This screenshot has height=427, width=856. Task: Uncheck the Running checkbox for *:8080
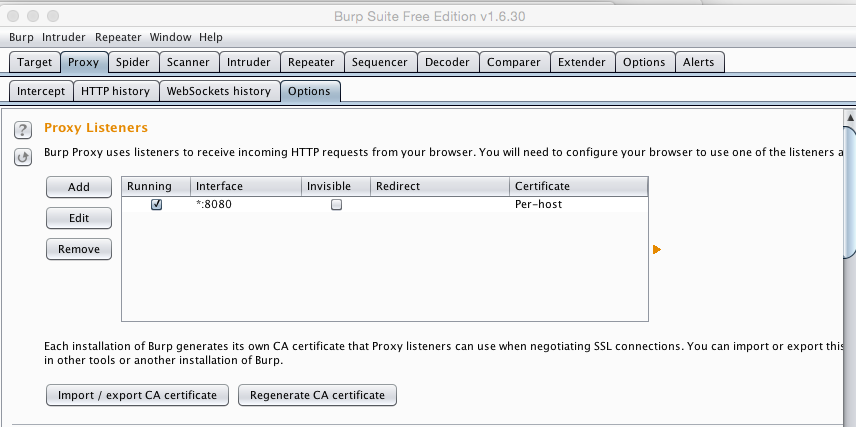156,204
